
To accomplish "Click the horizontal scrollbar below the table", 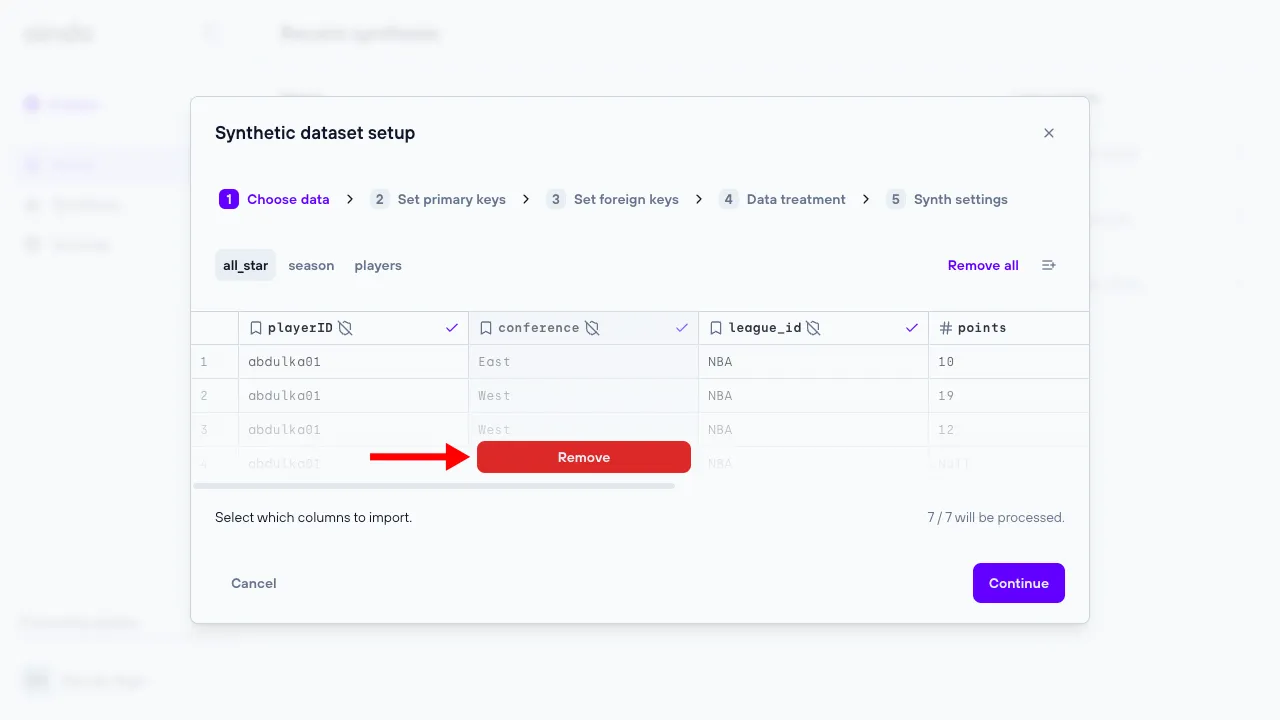I will (x=434, y=486).
